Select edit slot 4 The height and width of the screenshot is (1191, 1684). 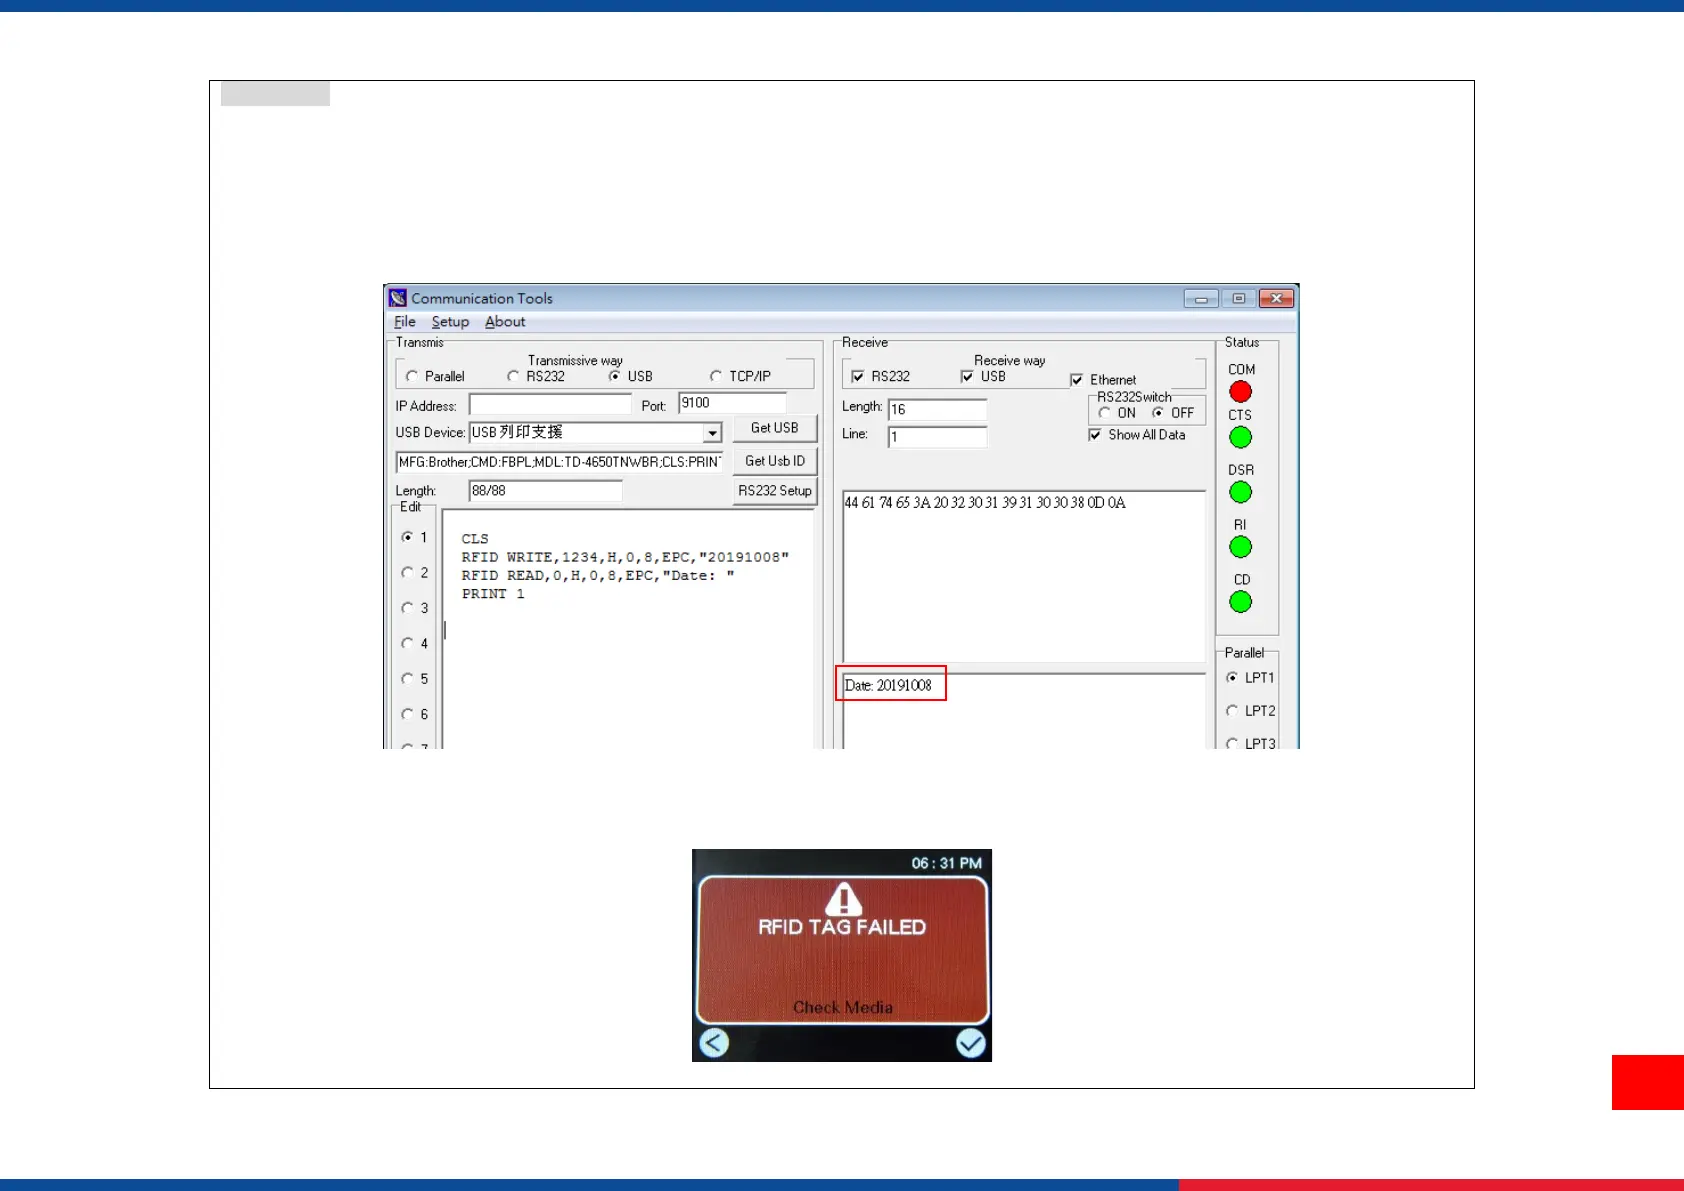pyautogui.click(x=407, y=643)
